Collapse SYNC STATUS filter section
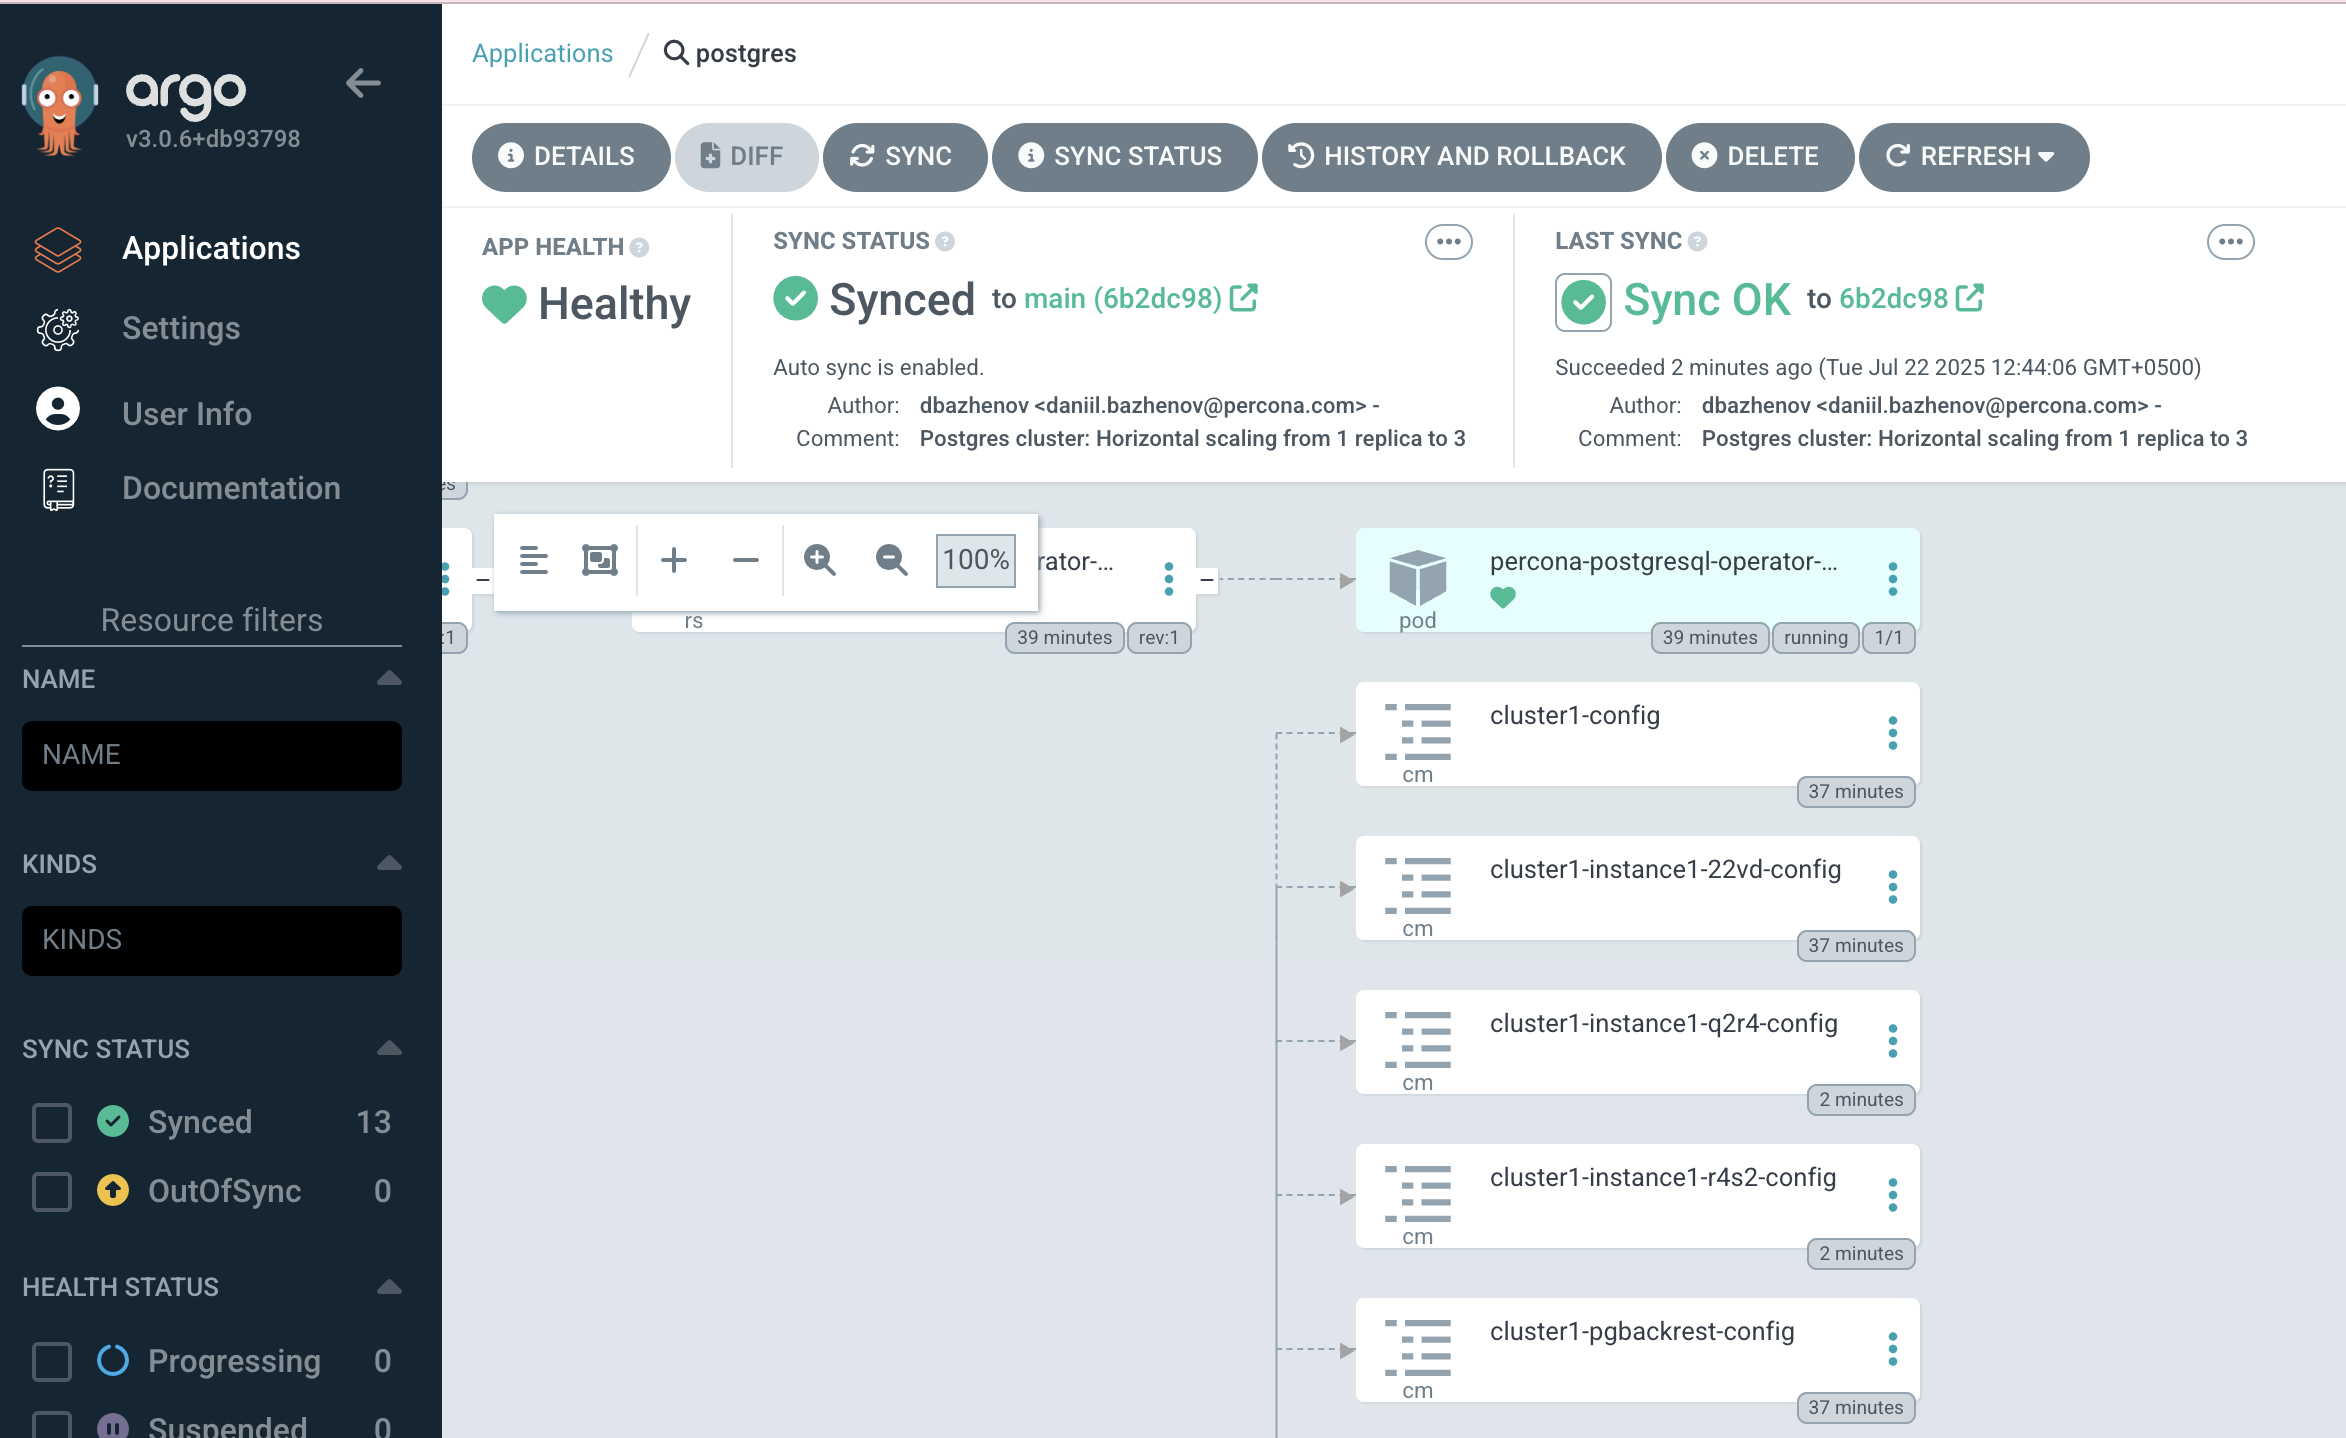The height and width of the screenshot is (1438, 2346). [389, 1048]
